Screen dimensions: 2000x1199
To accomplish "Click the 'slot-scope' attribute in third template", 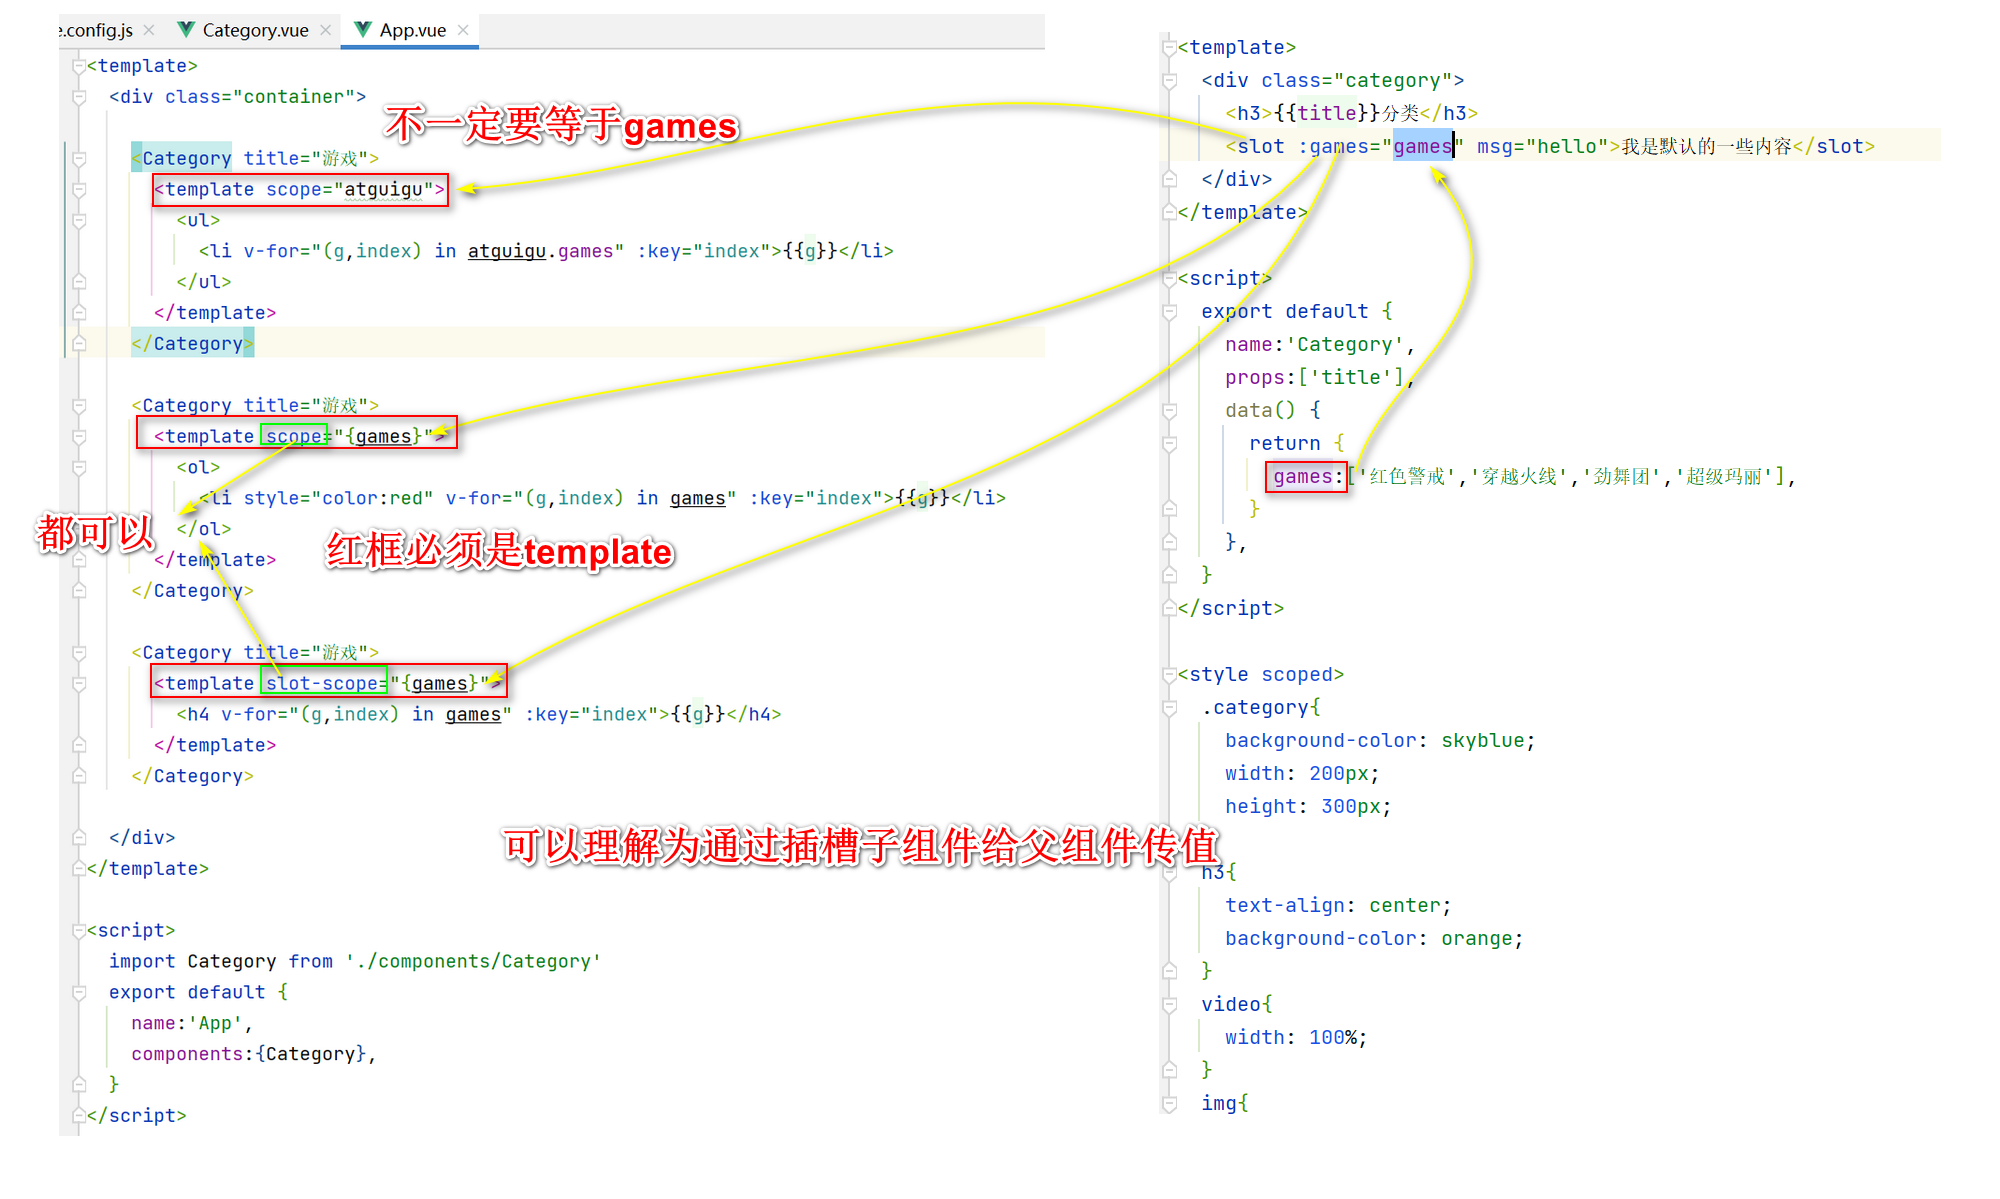I will click(322, 683).
